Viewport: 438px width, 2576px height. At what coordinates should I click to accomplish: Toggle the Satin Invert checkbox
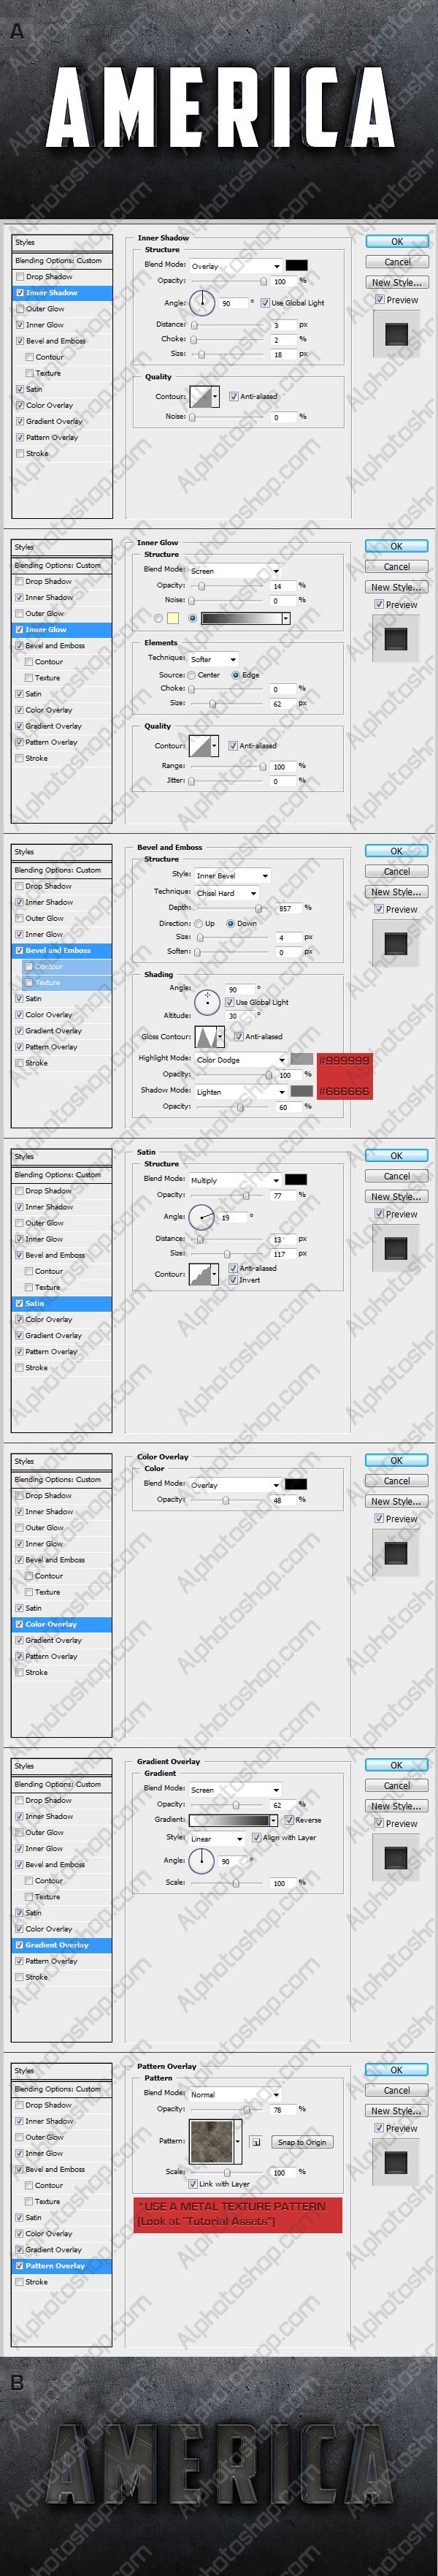pos(233,1280)
